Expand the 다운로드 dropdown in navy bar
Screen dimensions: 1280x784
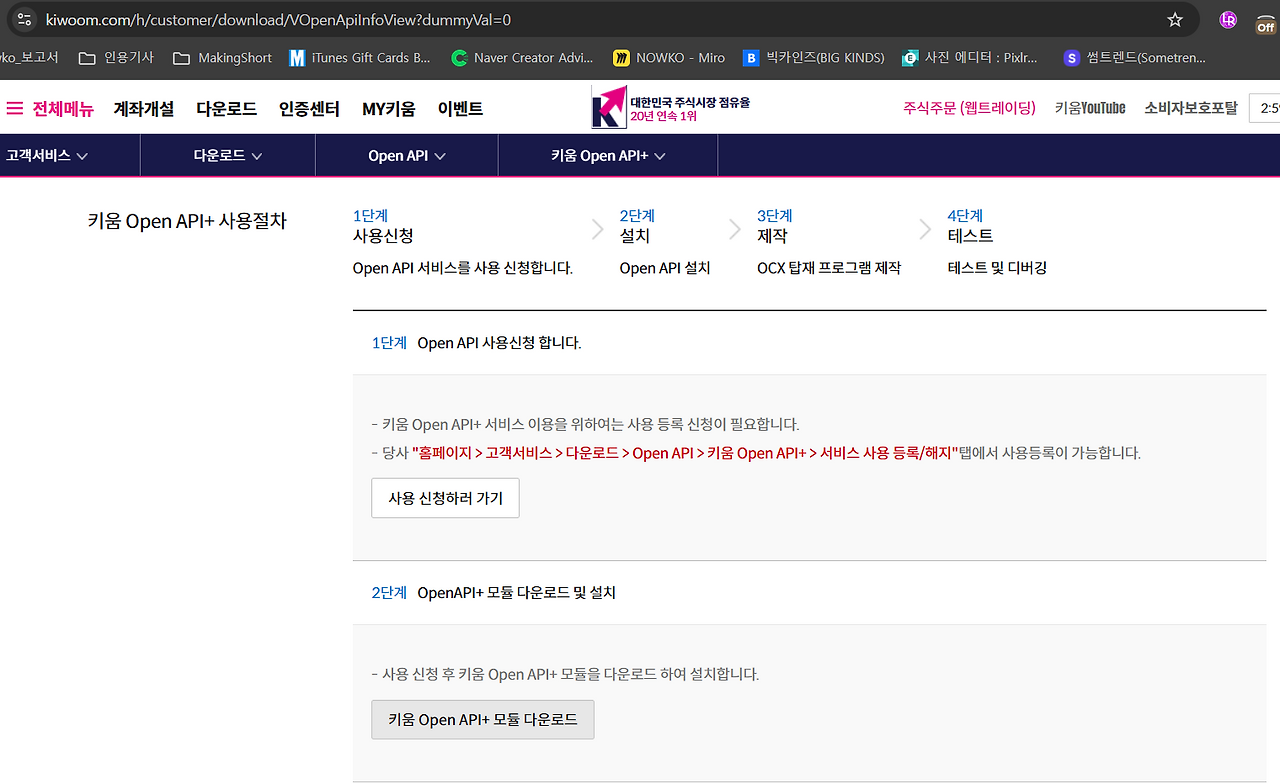coord(228,155)
